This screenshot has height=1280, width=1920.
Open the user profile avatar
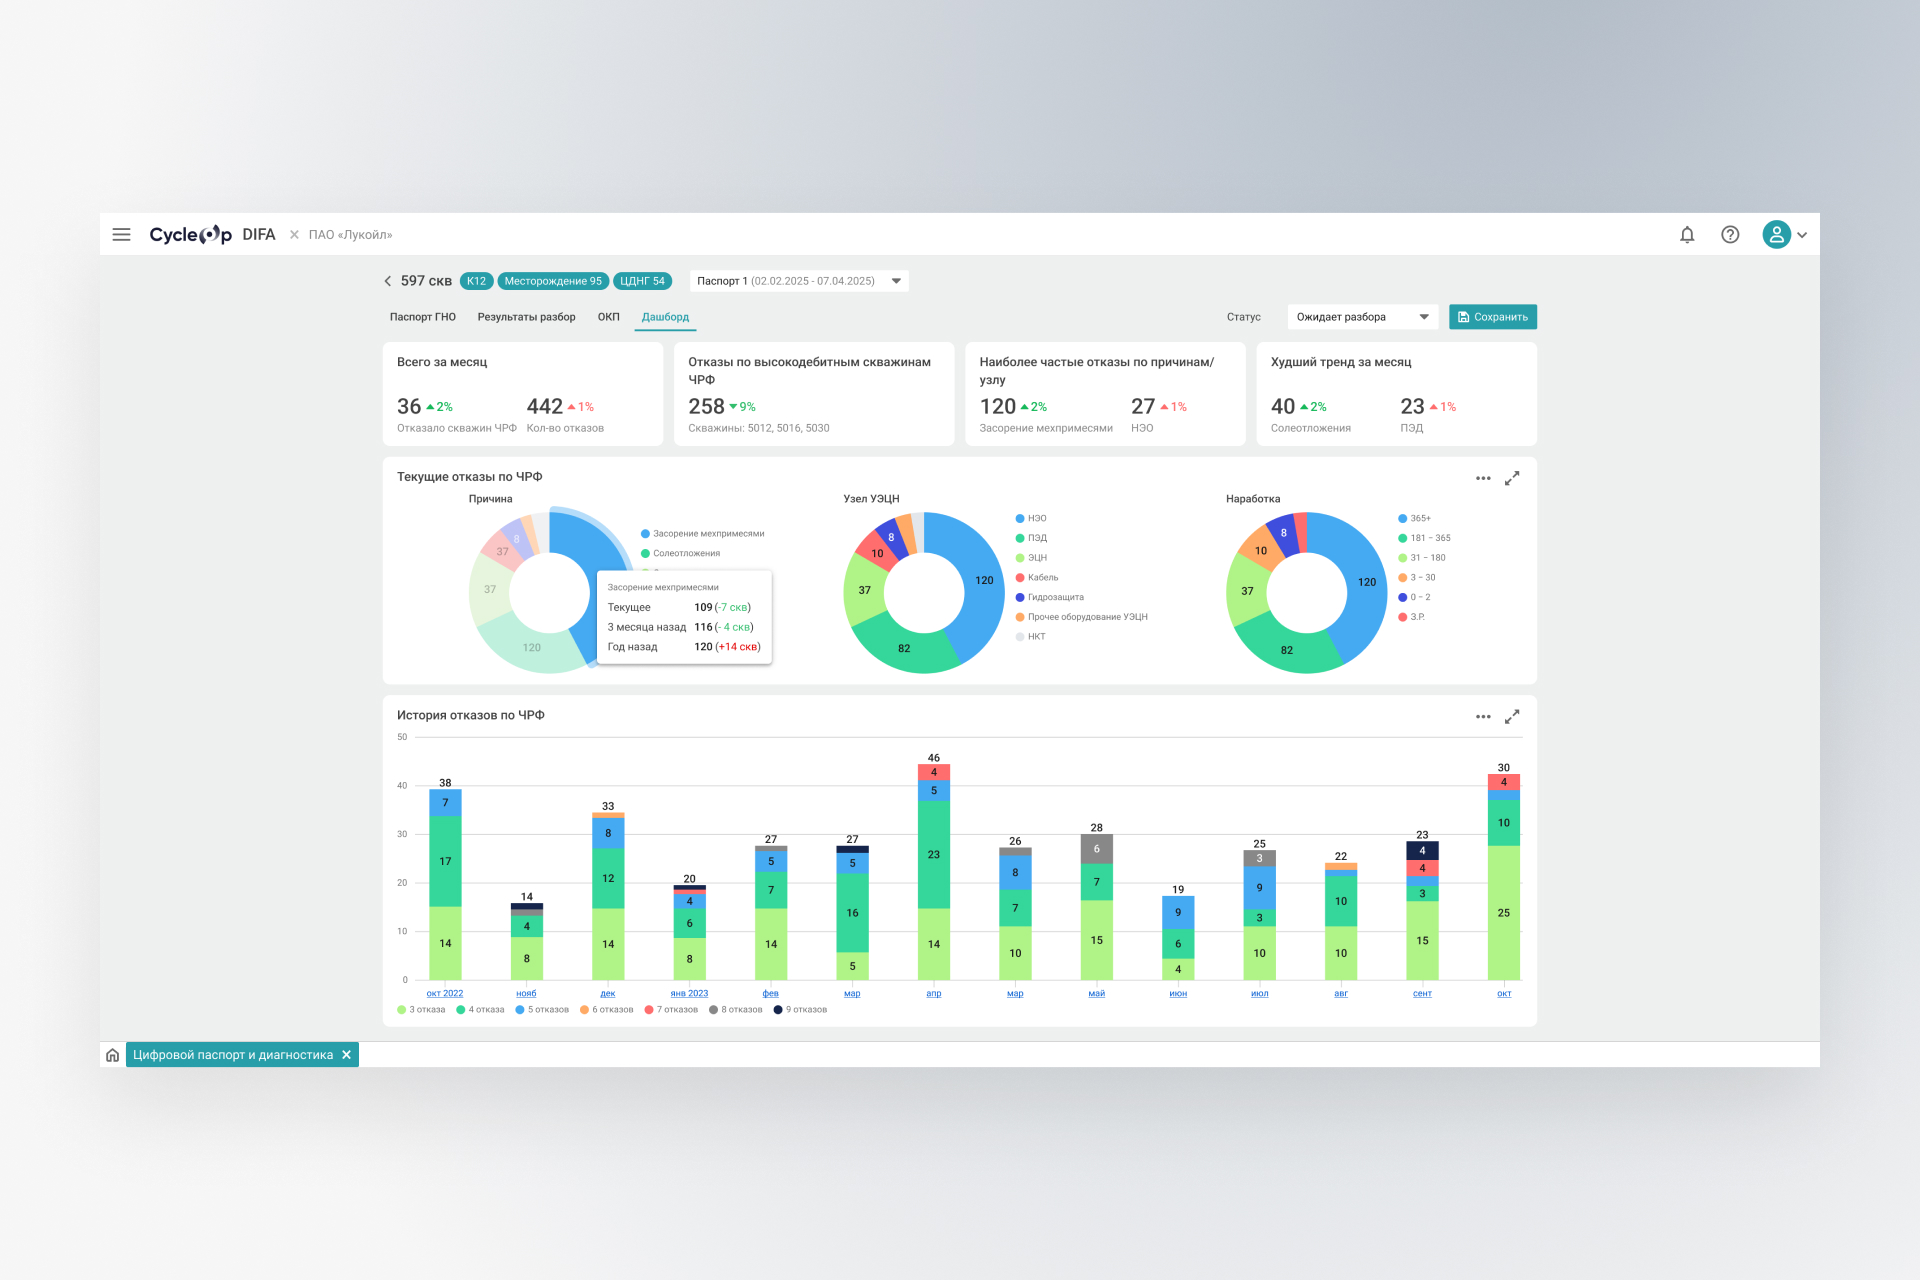pos(1776,235)
